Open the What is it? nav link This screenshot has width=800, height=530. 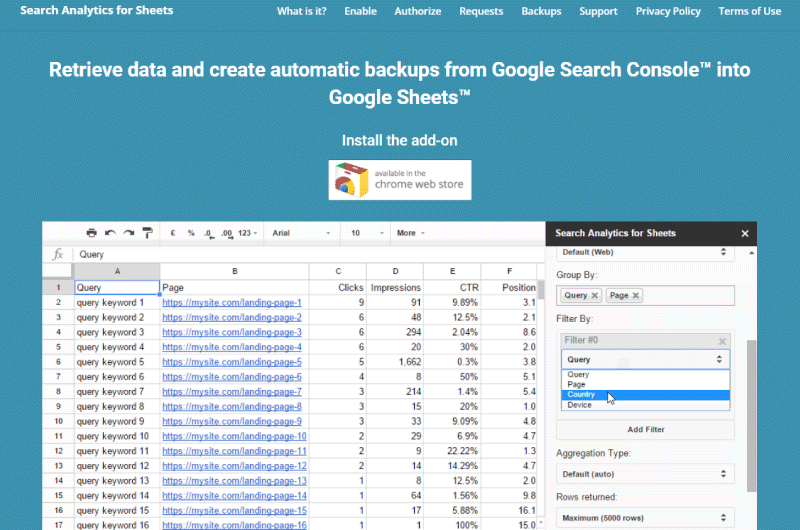(302, 11)
